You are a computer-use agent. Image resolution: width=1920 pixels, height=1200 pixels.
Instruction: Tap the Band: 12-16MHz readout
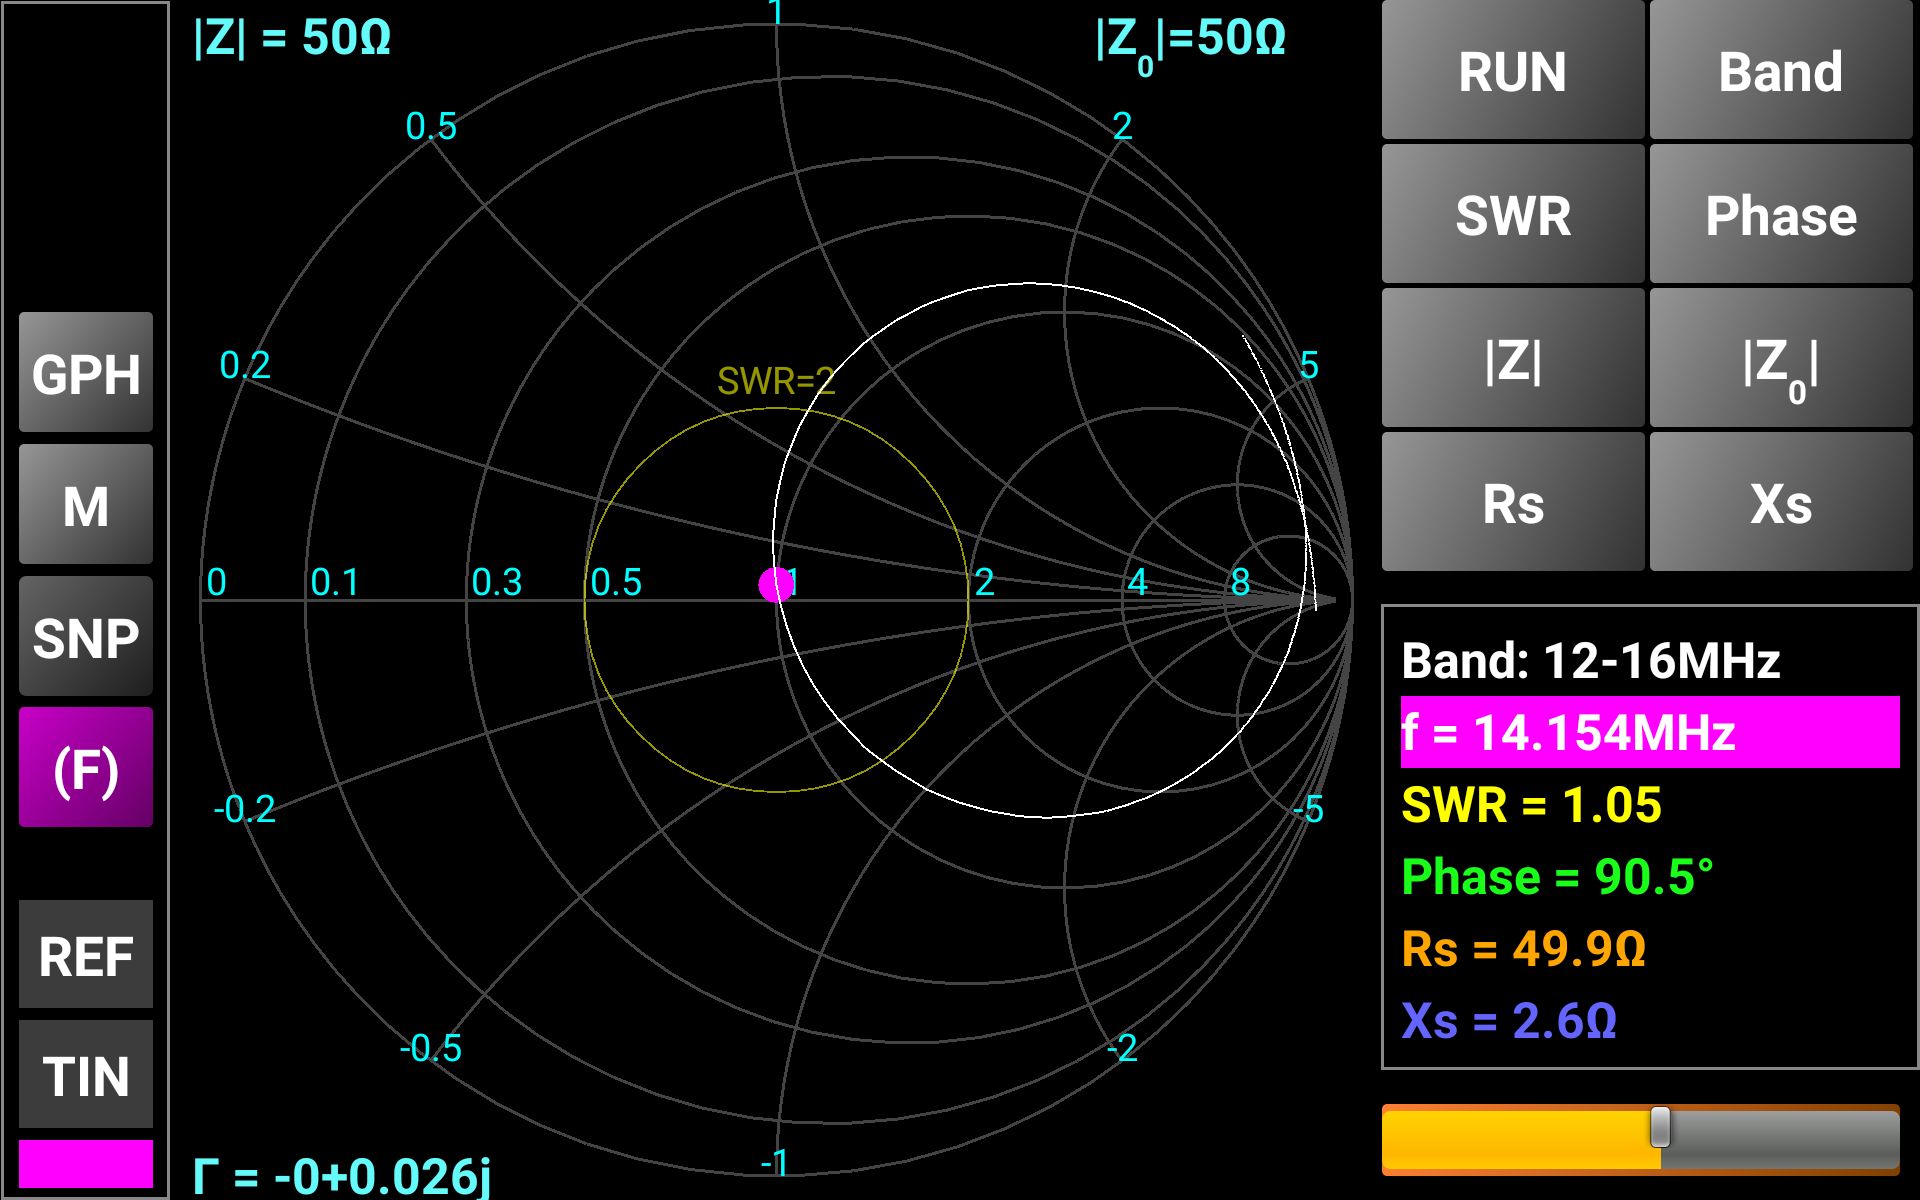(1590, 661)
